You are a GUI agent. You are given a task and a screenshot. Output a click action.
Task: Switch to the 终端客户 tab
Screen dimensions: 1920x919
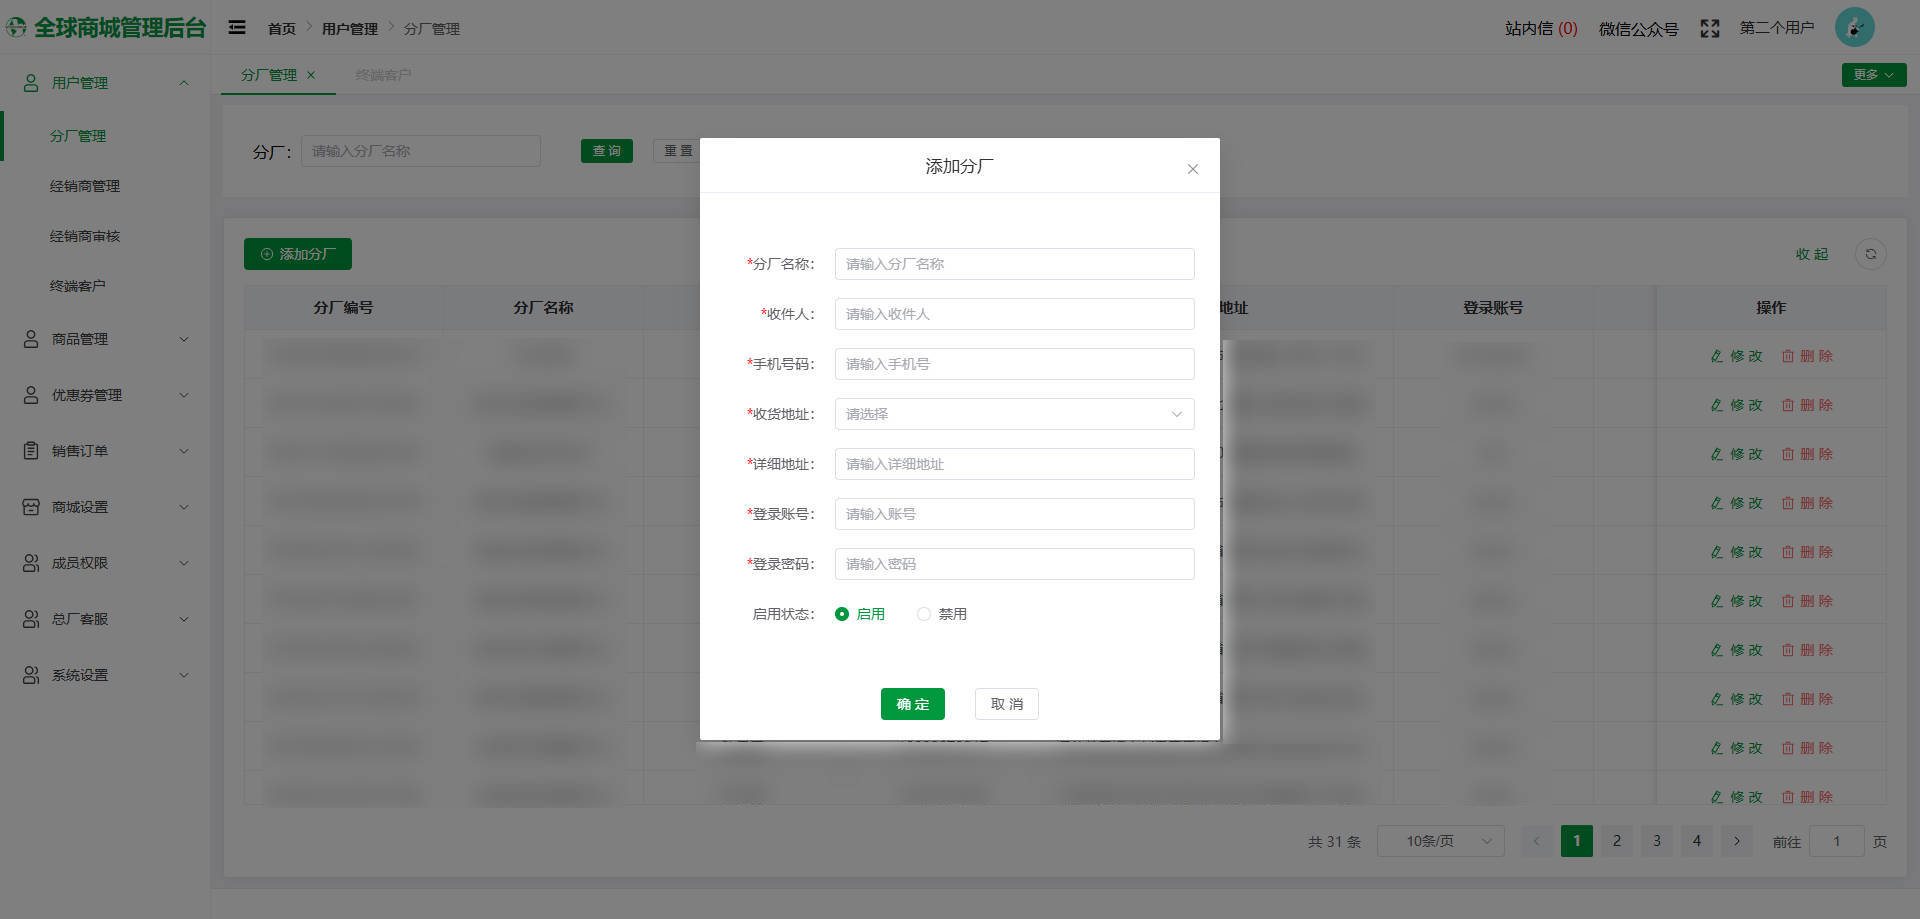coord(383,75)
